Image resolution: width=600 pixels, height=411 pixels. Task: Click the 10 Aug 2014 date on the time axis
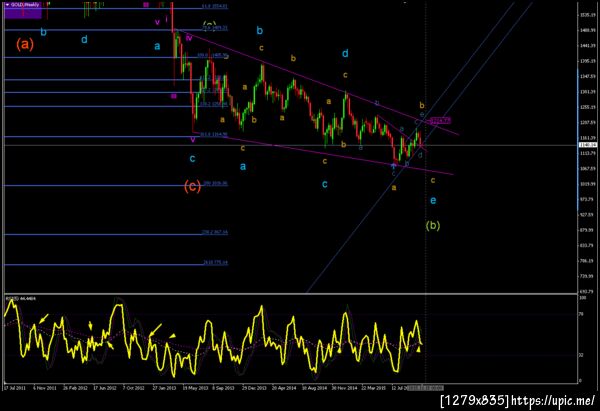(315, 388)
